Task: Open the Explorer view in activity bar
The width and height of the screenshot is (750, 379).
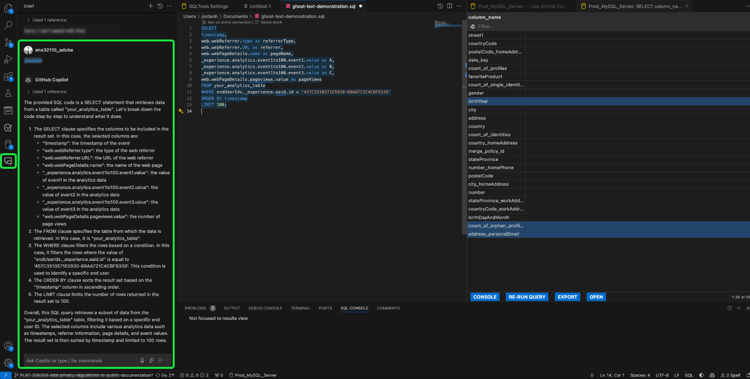Action: (x=8, y=8)
